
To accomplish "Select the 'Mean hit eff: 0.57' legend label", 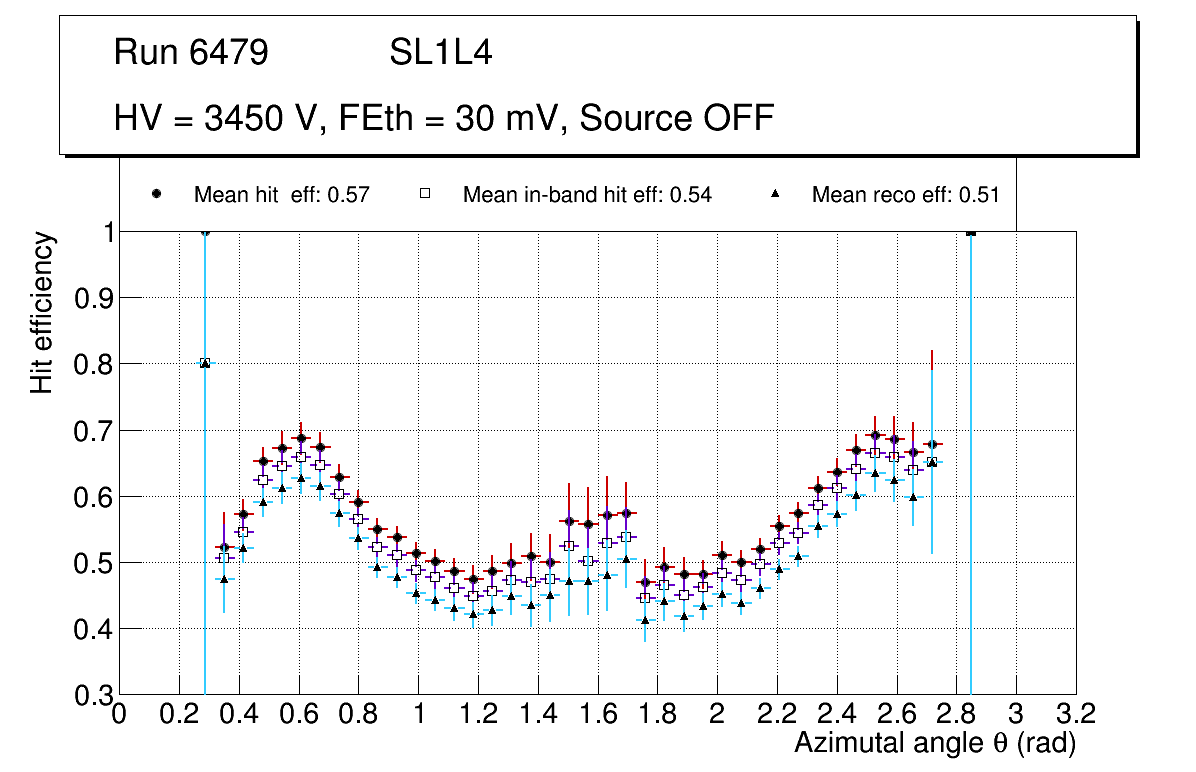I will coord(282,195).
